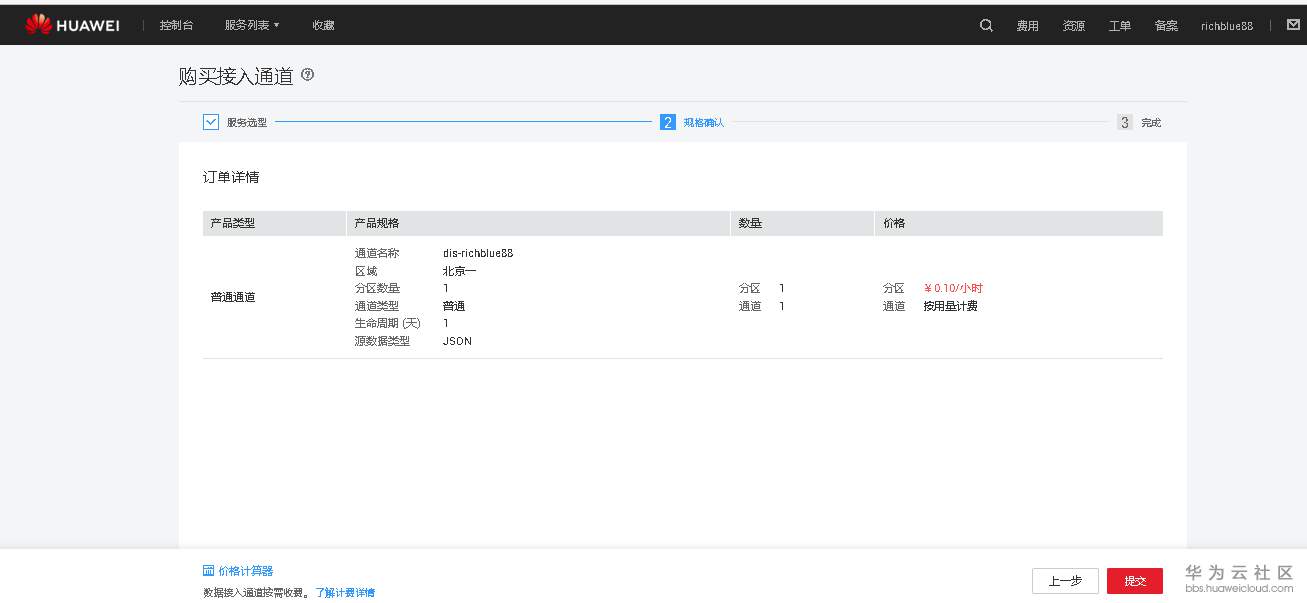
Task: Open 资源 menu
Action: click(x=1074, y=26)
